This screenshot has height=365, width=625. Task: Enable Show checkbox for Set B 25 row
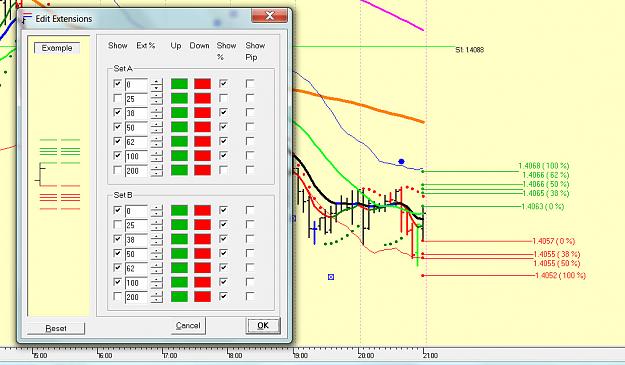118,224
